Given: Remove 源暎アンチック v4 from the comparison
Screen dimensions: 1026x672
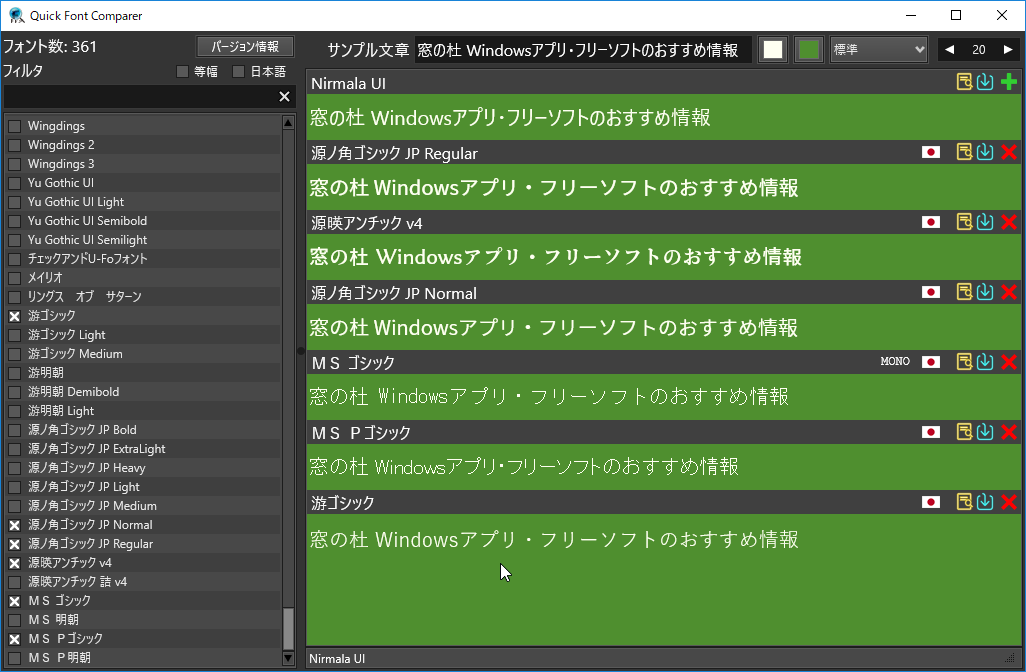Looking at the screenshot, I should point(1009,222).
